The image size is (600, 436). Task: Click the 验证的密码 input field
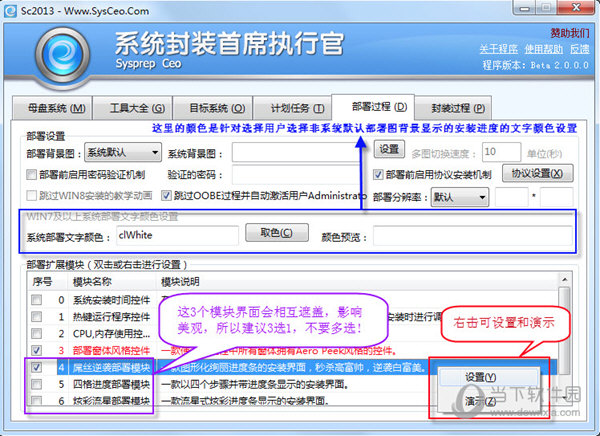(297, 175)
